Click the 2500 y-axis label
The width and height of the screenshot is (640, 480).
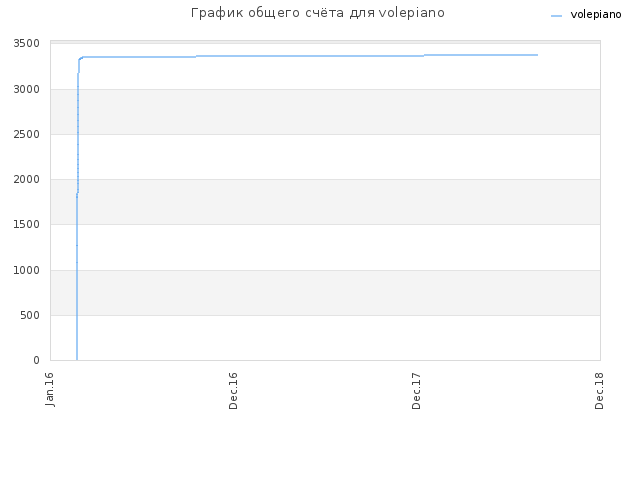[x=27, y=134]
